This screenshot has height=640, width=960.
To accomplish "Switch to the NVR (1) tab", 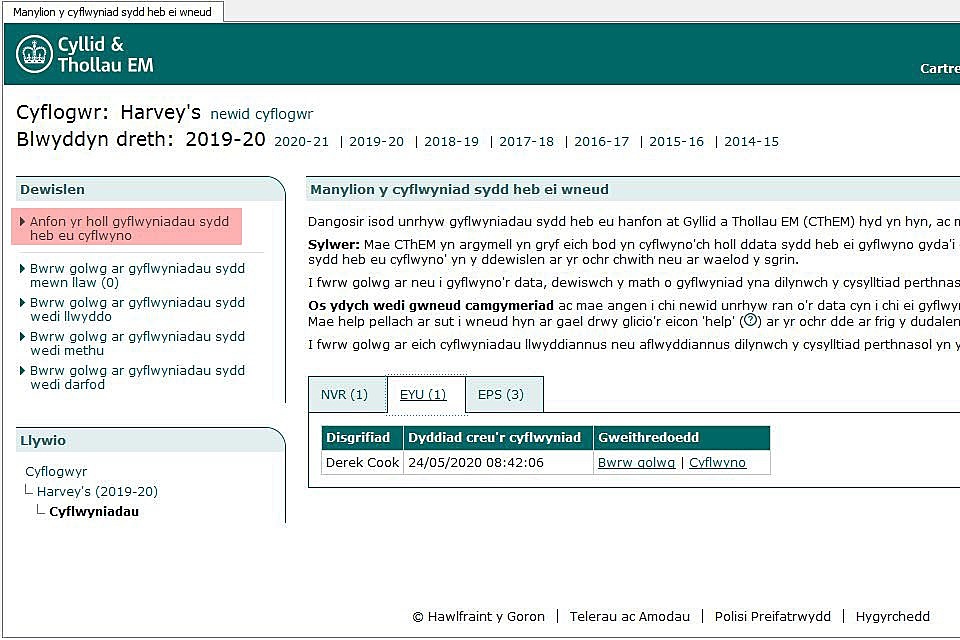I will (x=344, y=395).
